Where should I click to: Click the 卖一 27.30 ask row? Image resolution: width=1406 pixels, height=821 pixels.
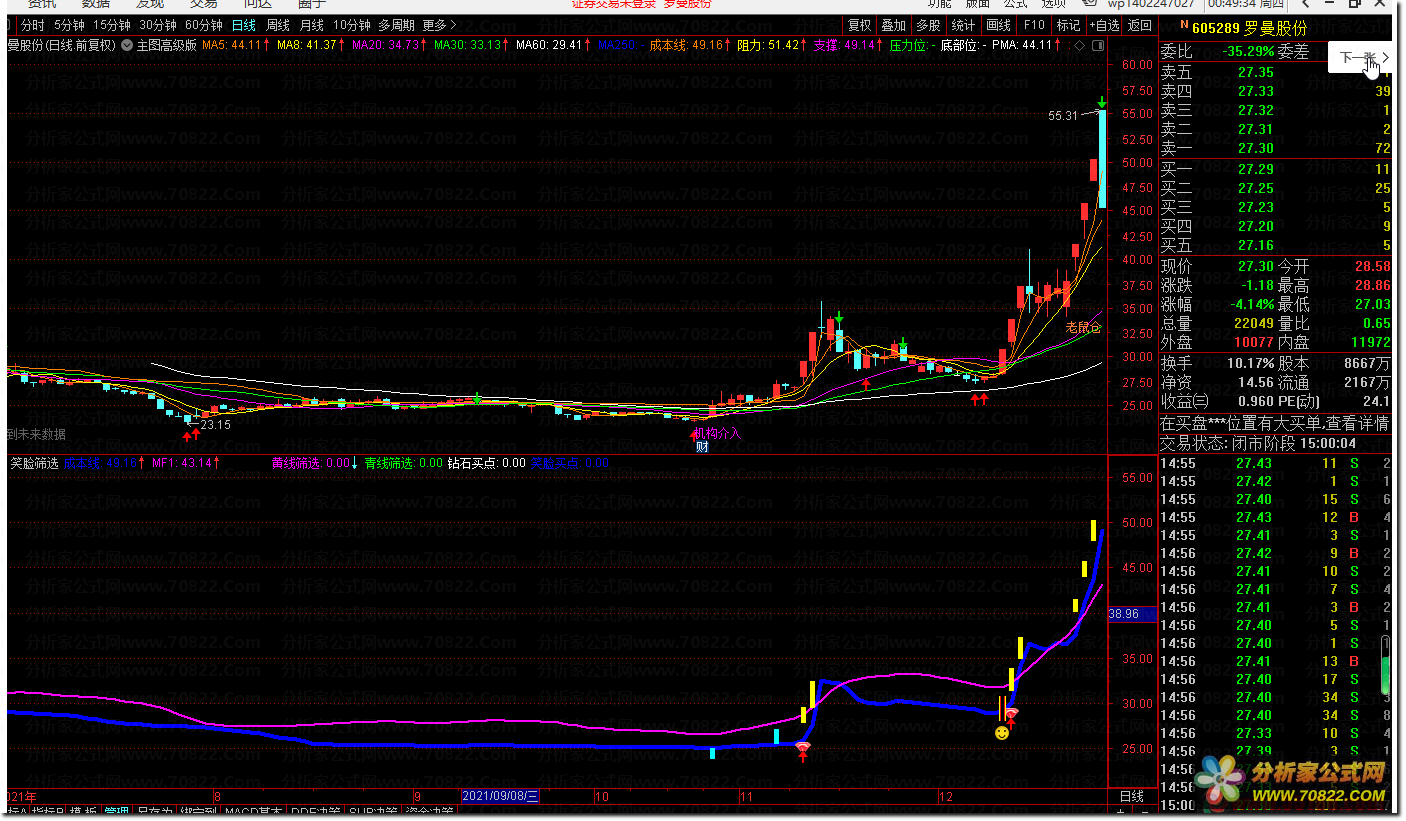click(1276, 148)
